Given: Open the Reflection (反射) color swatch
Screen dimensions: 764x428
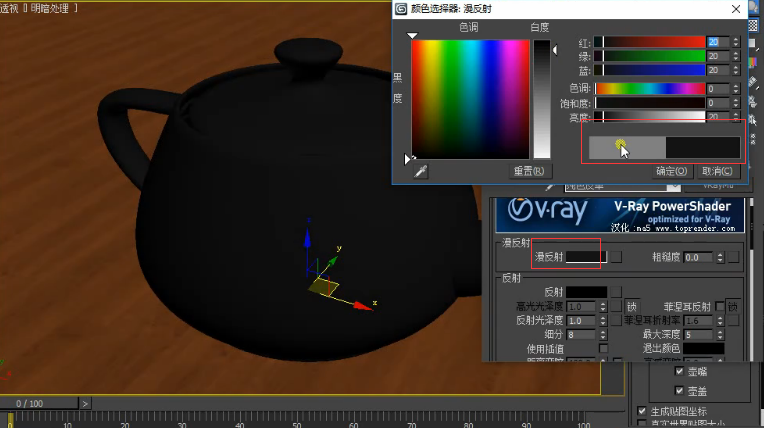Looking at the screenshot, I should click(x=586, y=292).
